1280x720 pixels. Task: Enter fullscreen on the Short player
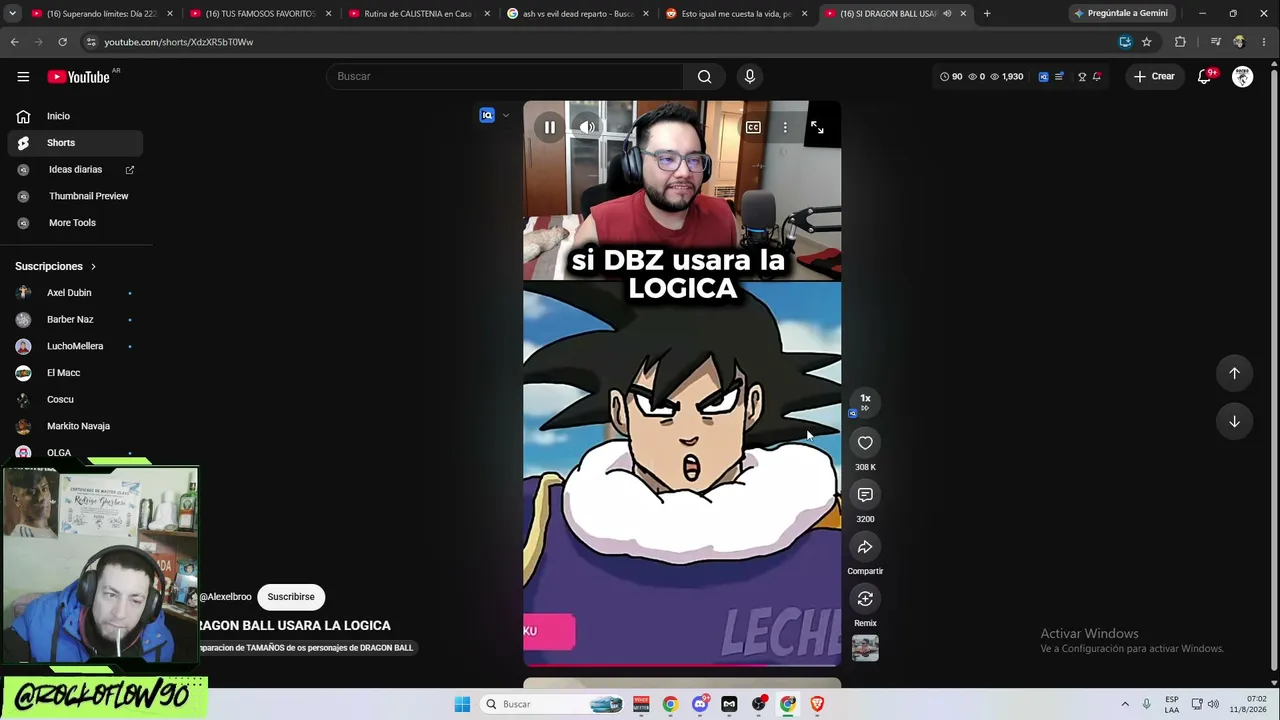point(817,128)
